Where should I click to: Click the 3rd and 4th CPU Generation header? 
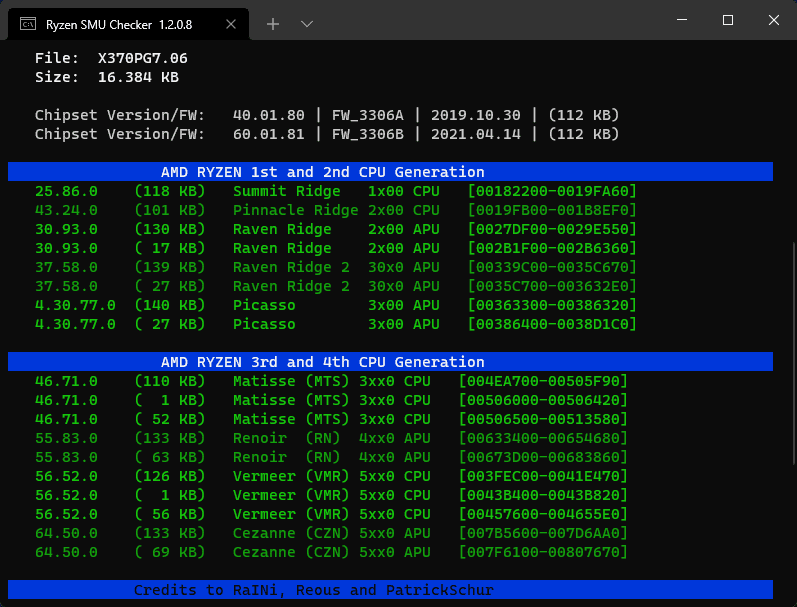[x=390, y=362]
